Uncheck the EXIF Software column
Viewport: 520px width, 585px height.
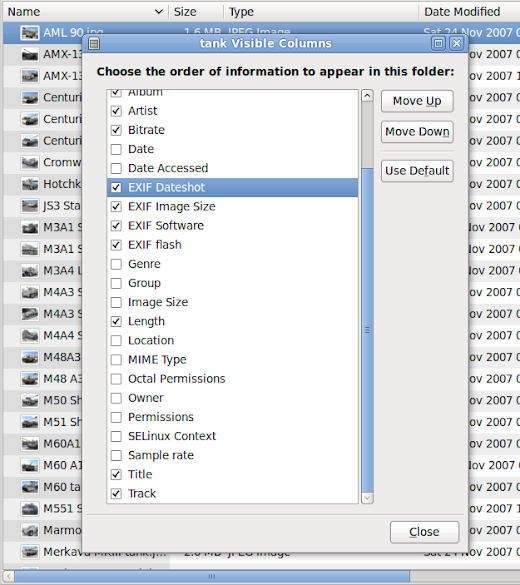[x=116, y=226]
